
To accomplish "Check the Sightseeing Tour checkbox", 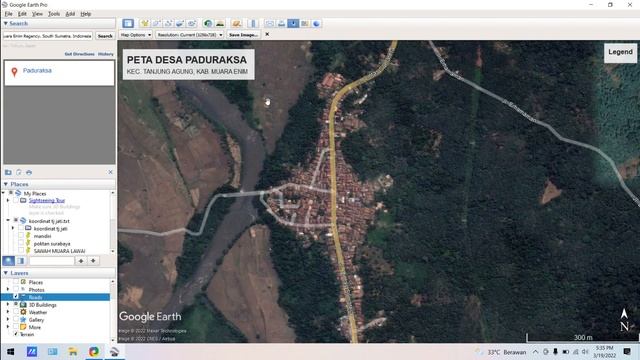I will point(16,200).
